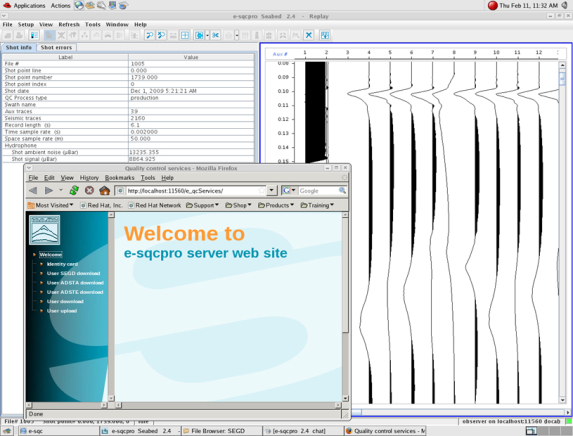Click Firefox Back arrow
Viewport: 573px width, 436px height.
(x=33, y=190)
